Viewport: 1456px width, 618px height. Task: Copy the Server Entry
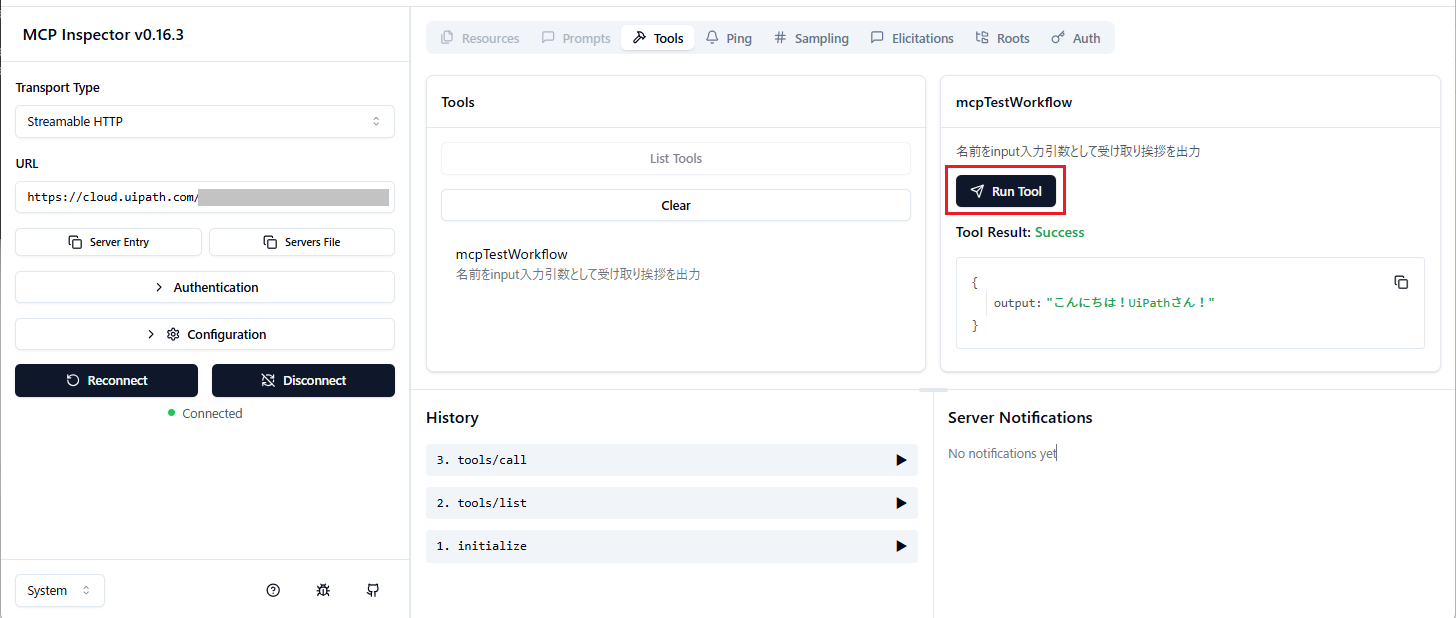click(x=108, y=242)
